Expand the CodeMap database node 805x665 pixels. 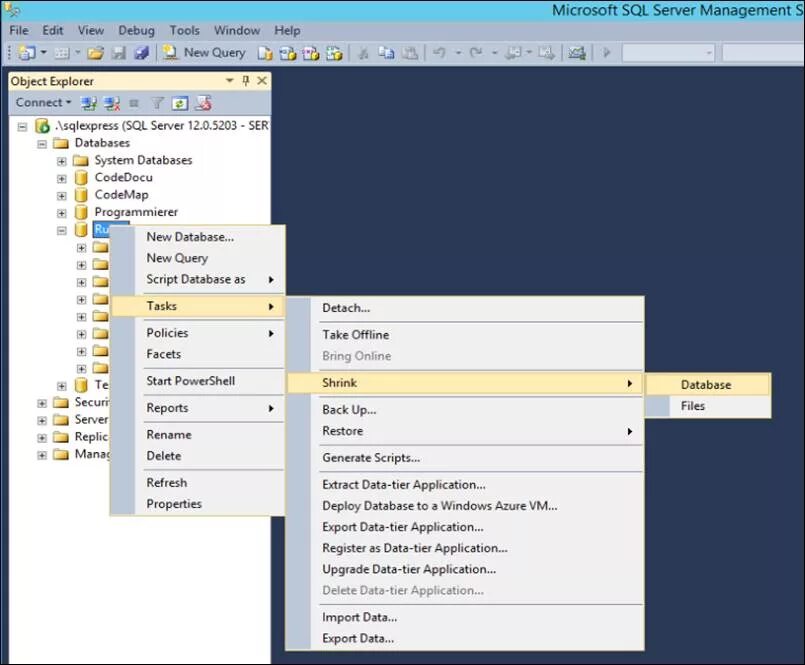pos(62,196)
